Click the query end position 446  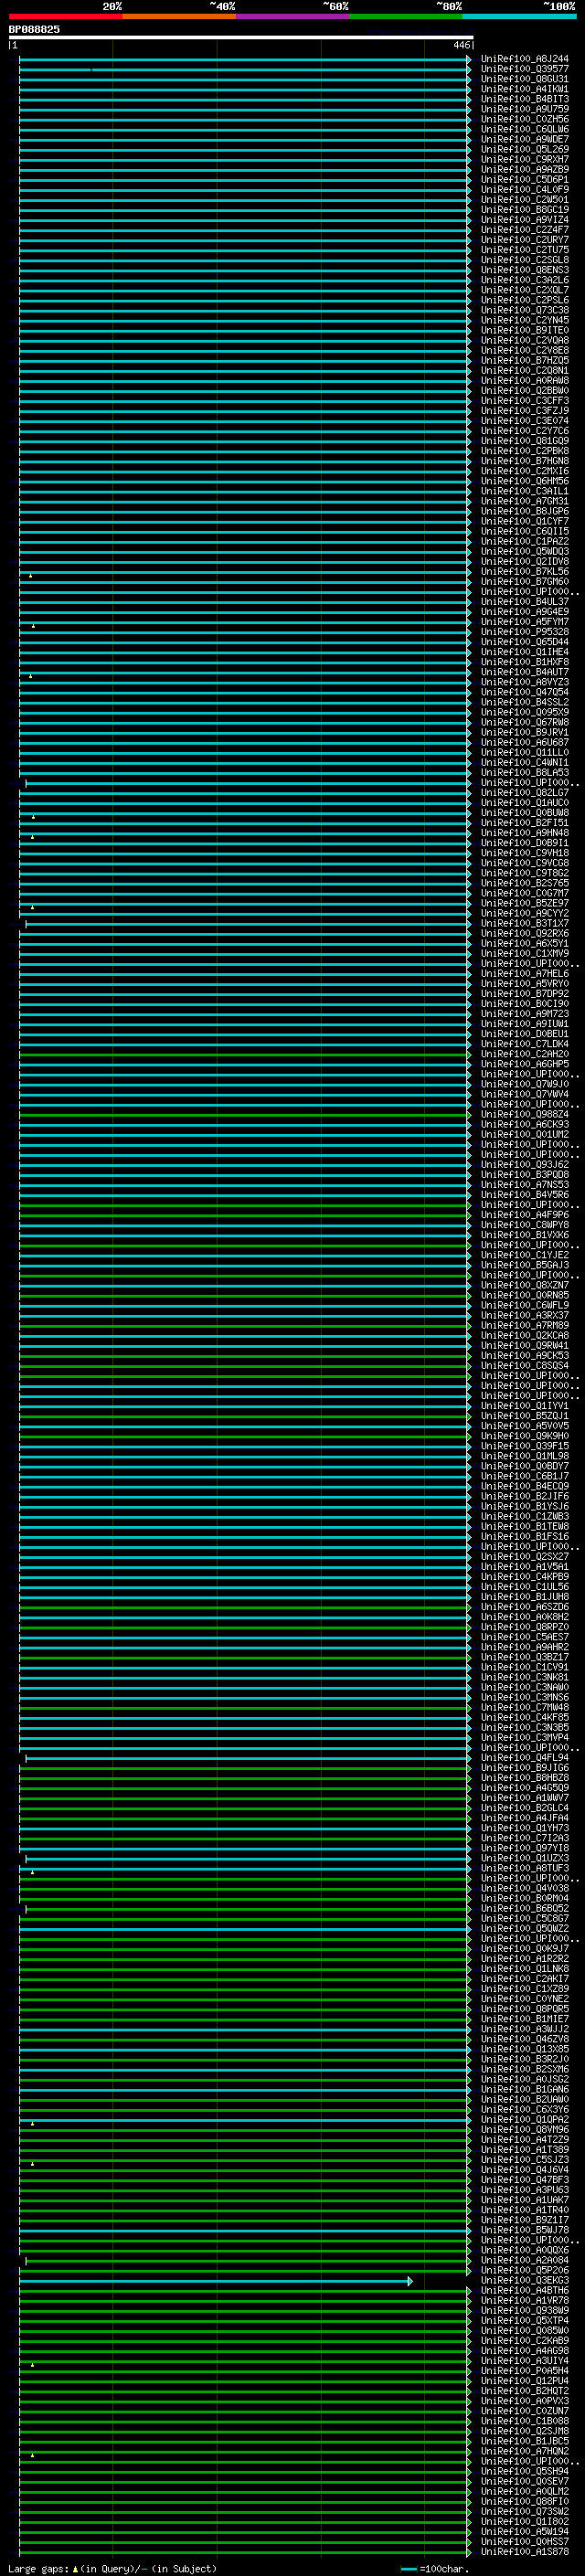460,45
